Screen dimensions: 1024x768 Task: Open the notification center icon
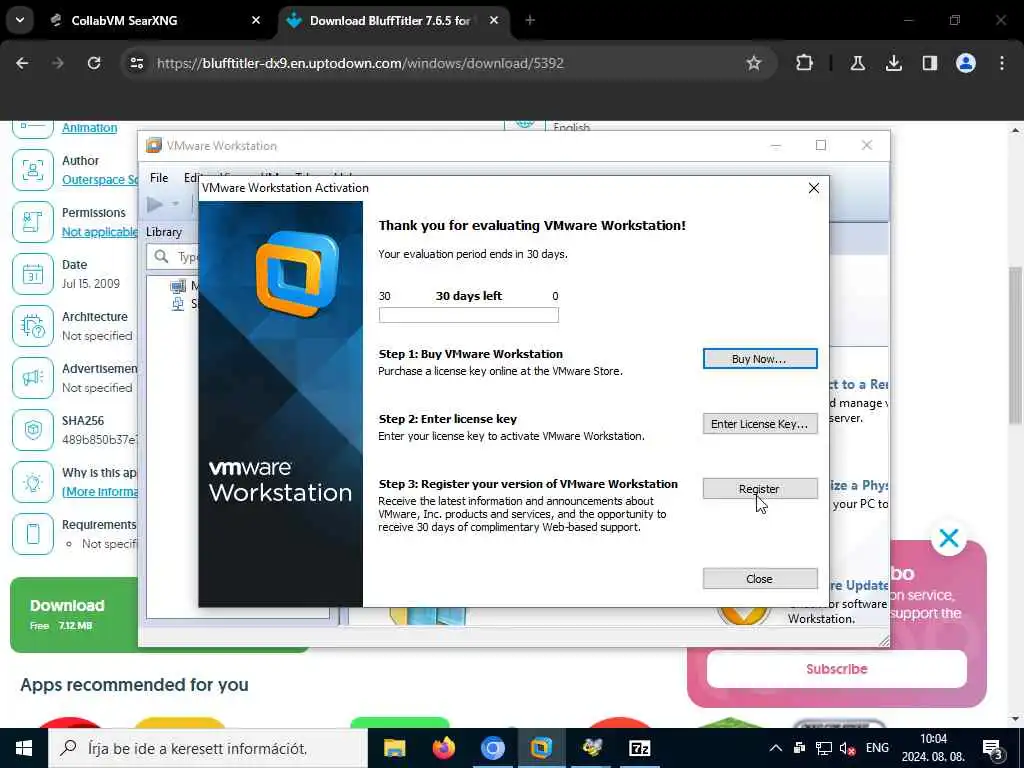(x=992, y=750)
